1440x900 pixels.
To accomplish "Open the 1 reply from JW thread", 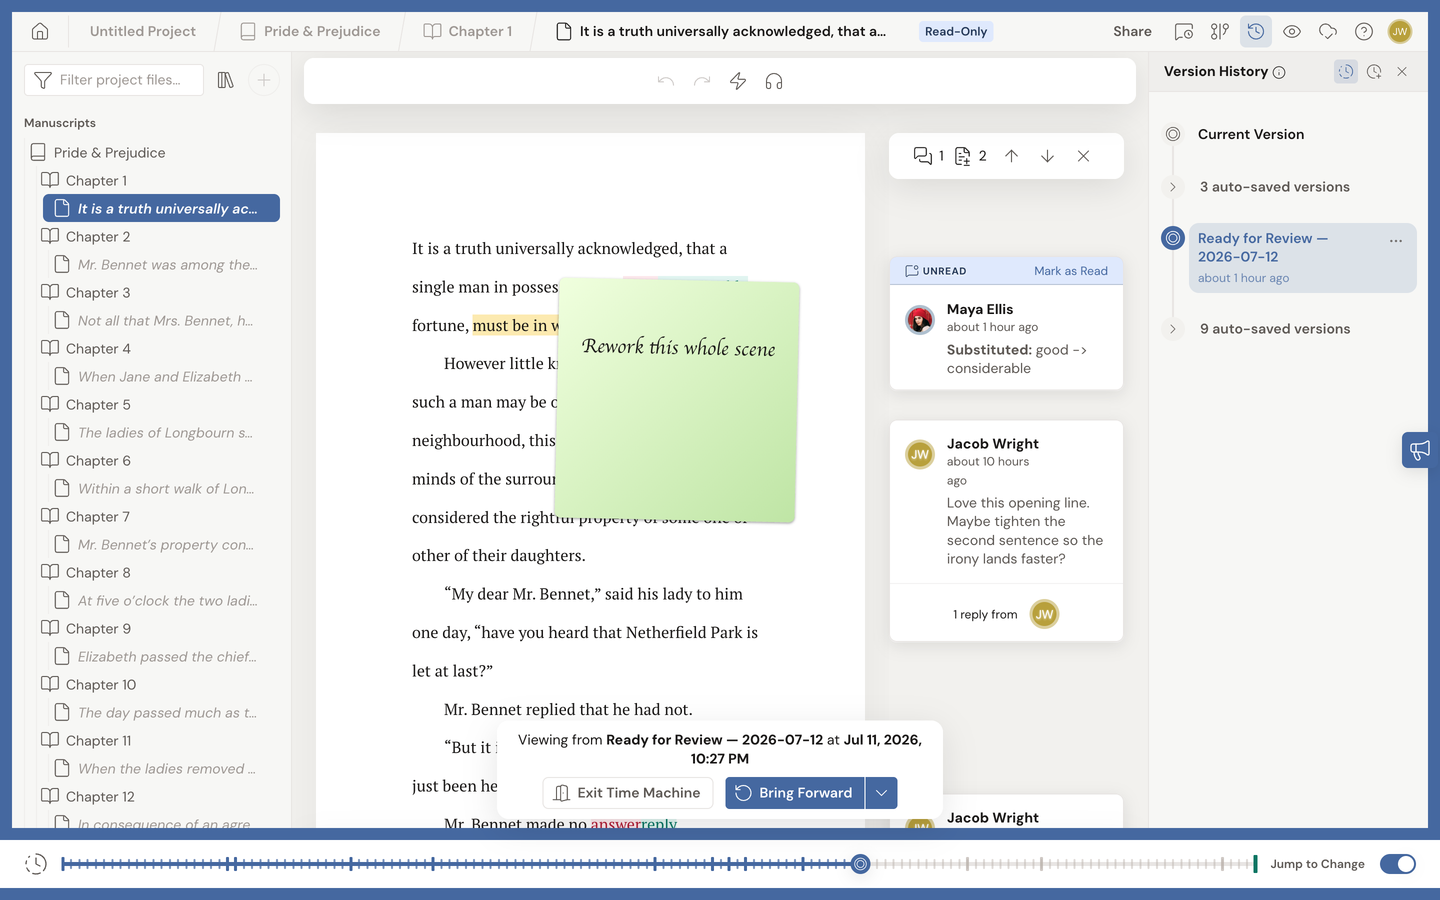I will coord(1006,614).
